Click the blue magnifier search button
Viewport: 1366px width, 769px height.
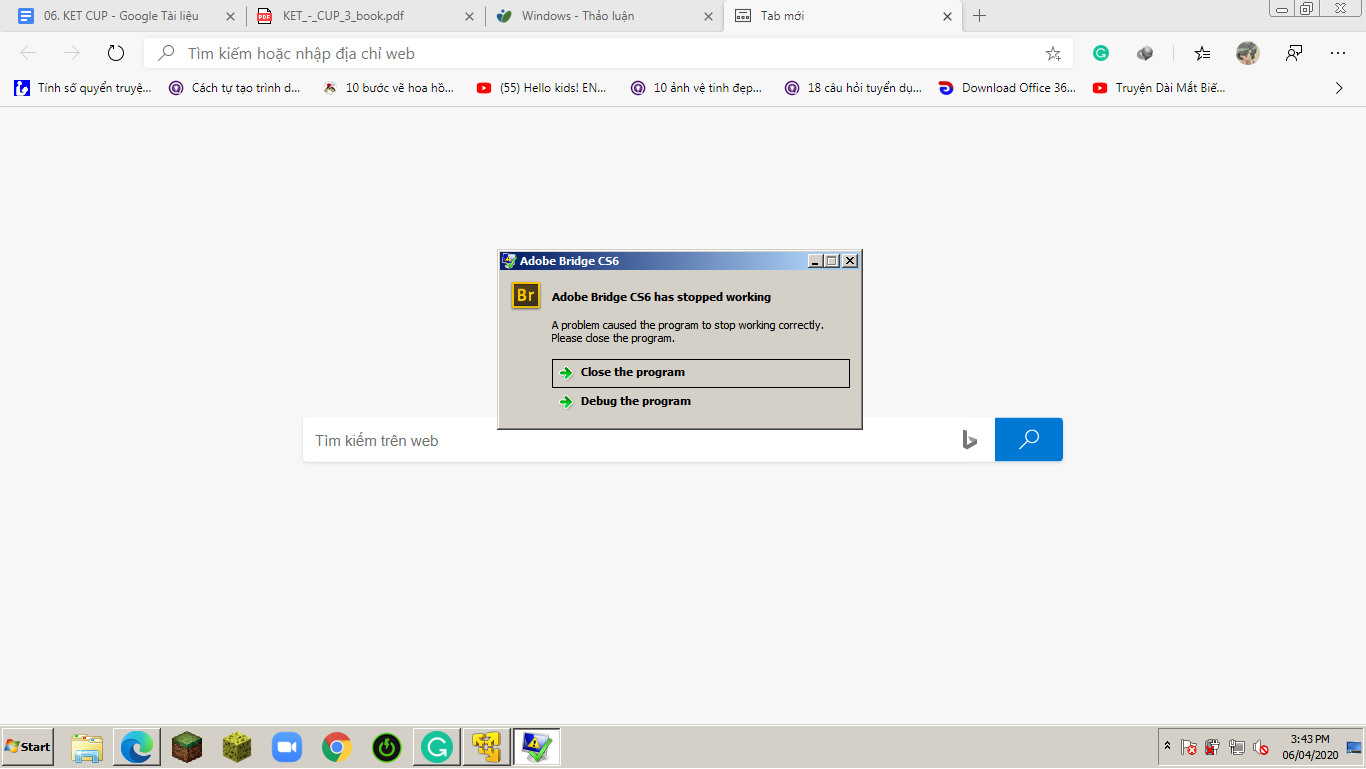point(1029,440)
